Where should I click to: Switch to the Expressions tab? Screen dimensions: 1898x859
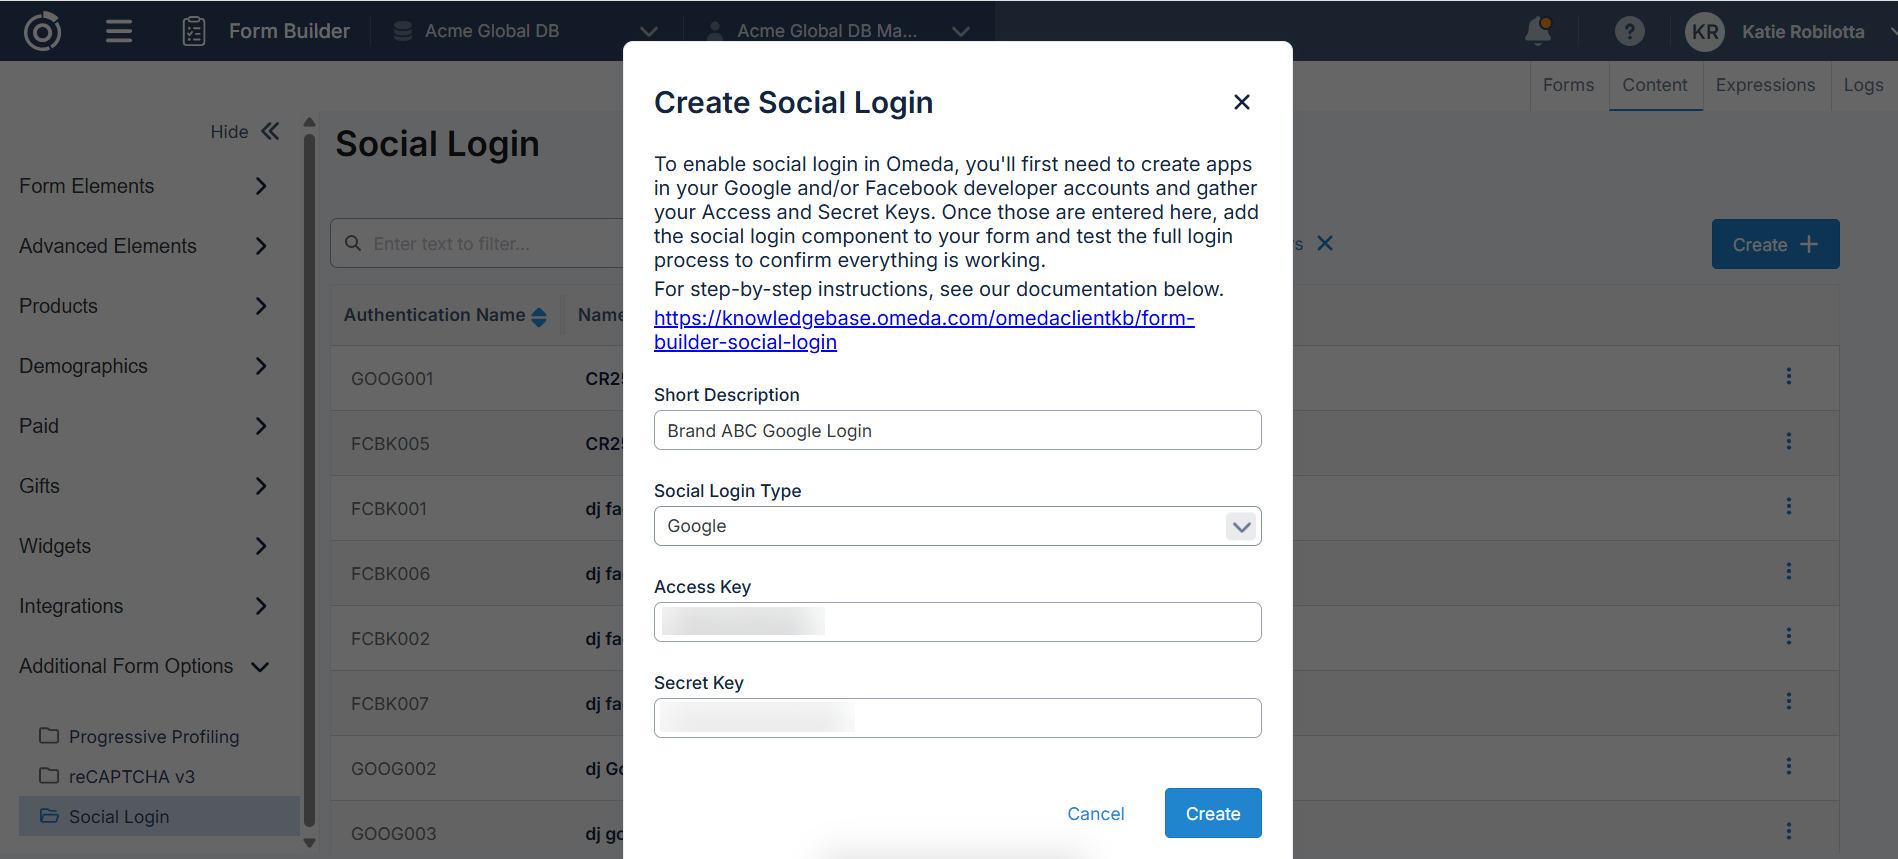1765,85
